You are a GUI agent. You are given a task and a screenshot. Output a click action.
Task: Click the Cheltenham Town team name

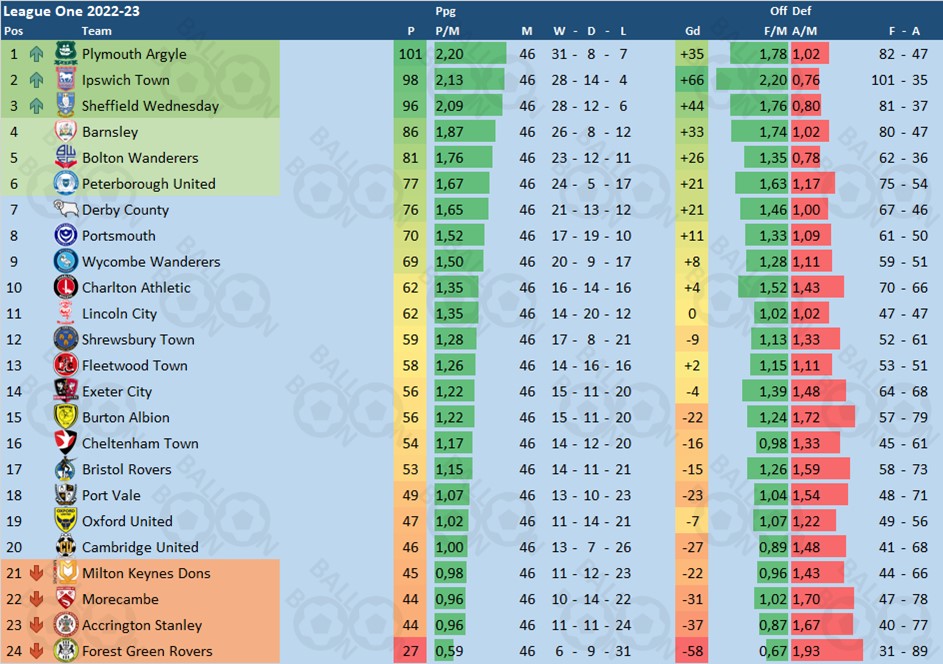(140, 443)
